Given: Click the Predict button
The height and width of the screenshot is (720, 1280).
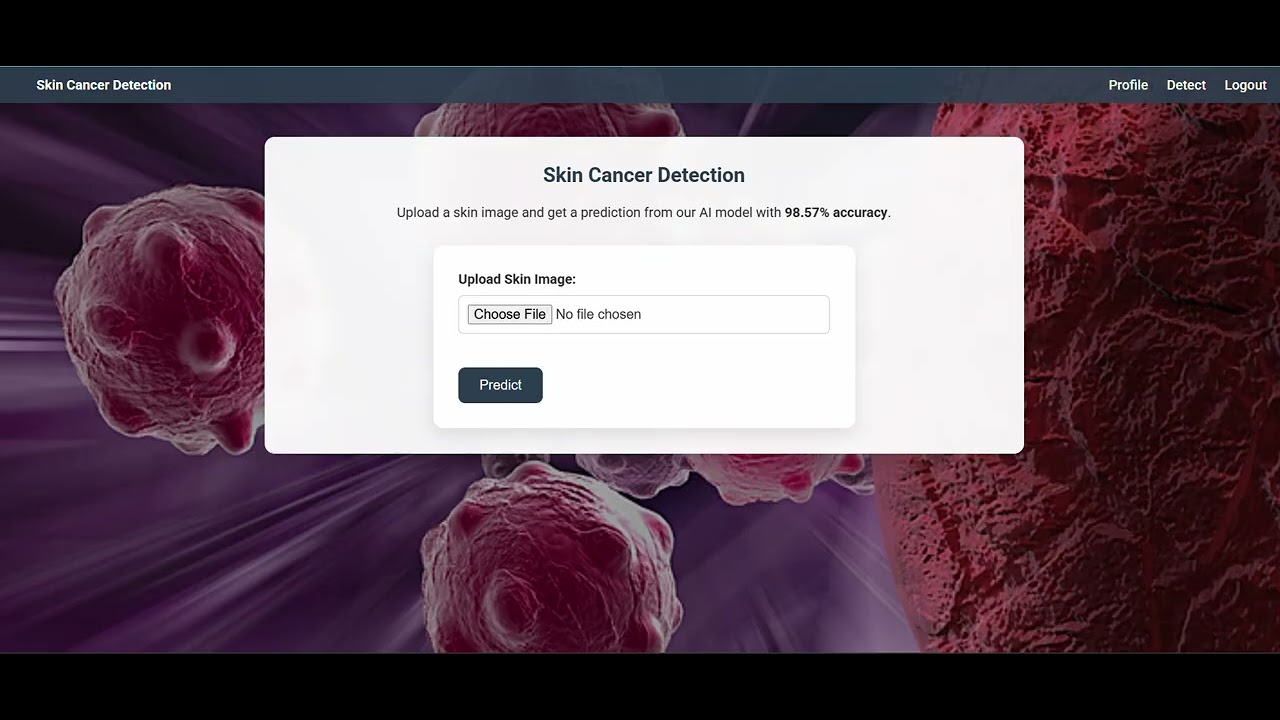Looking at the screenshot, I should pos(500,385).
